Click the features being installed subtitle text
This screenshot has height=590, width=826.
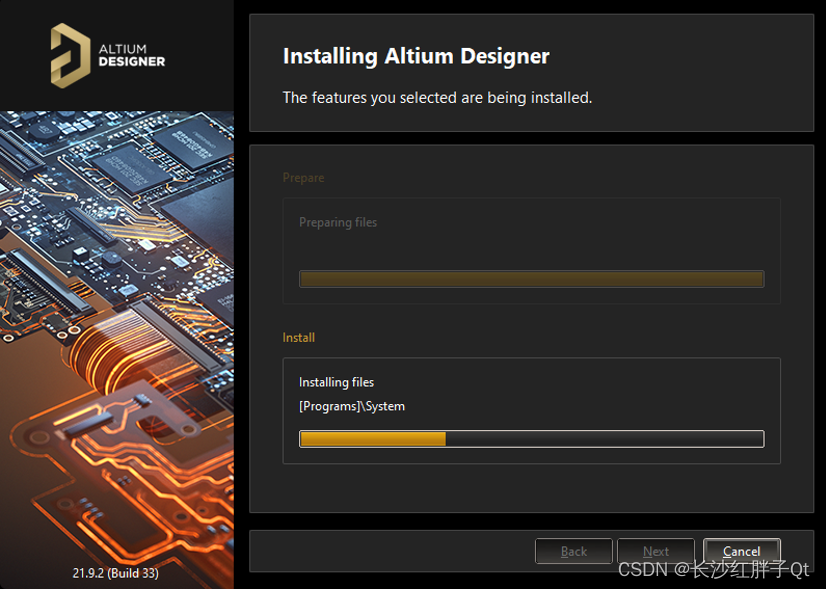point(437,98)
